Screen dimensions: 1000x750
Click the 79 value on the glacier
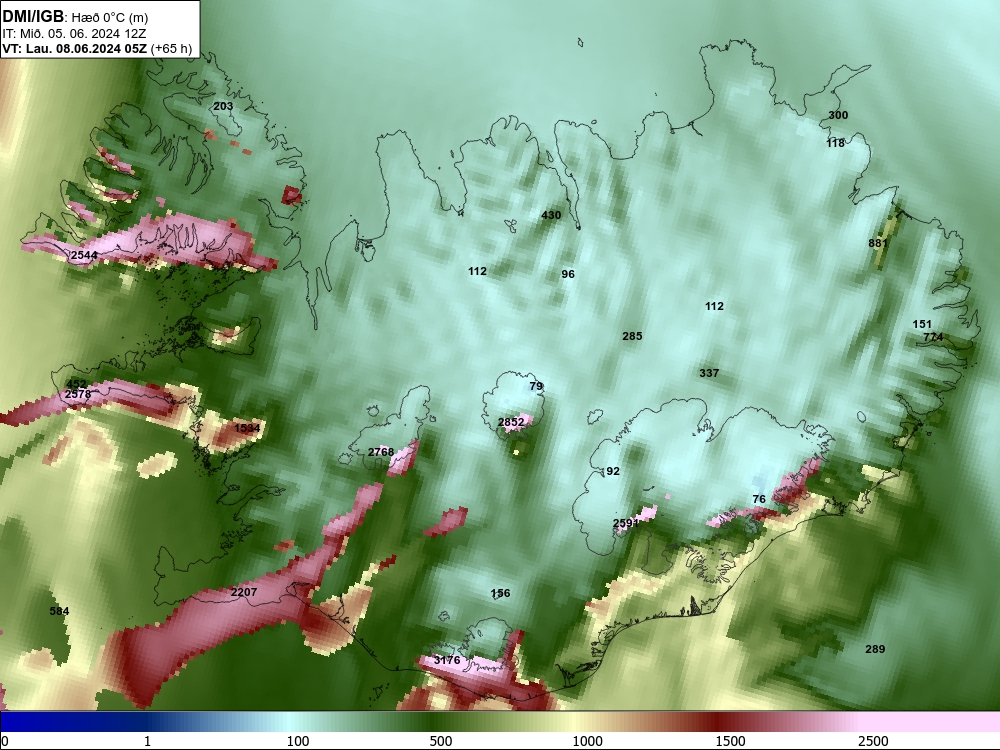(536, 386)
